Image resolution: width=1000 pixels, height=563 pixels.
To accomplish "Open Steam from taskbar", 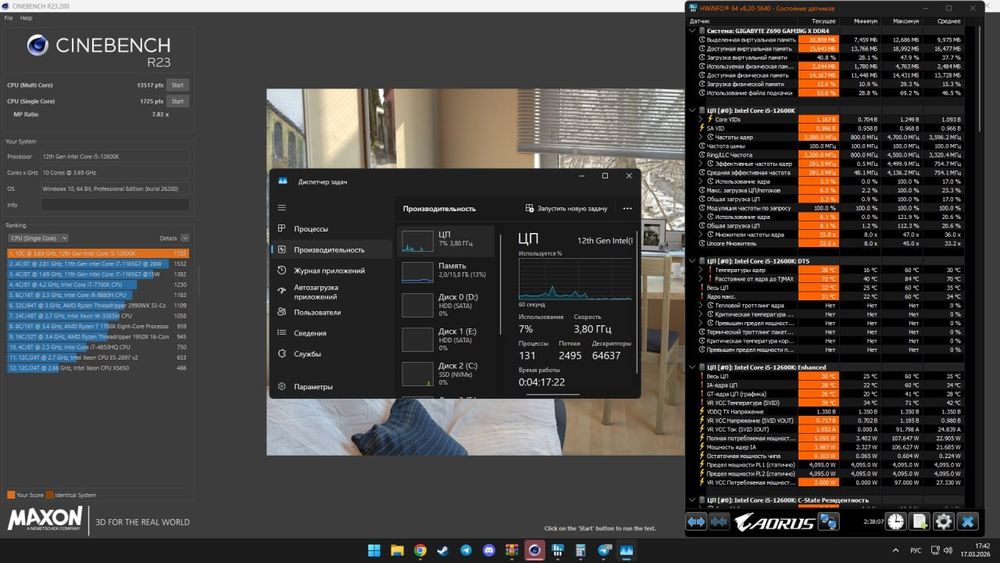I will [x=443, y=550].
